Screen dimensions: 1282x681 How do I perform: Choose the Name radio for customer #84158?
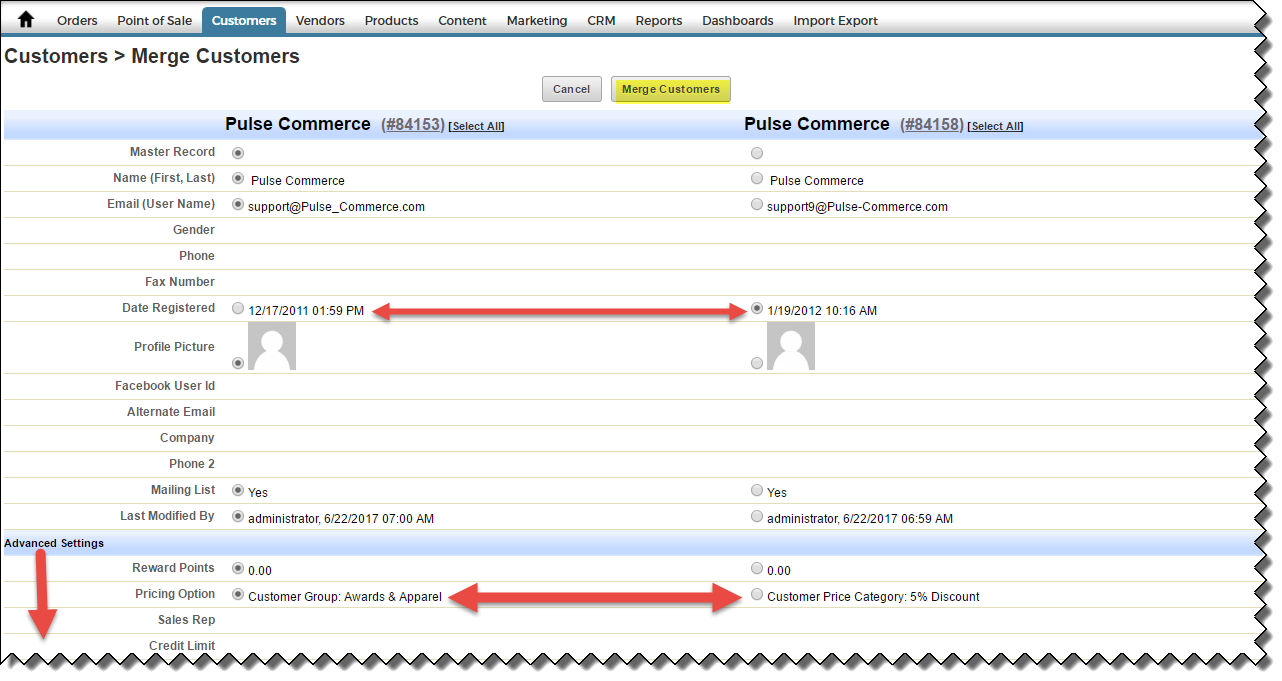pyautogui.click(x=757, y=179)
